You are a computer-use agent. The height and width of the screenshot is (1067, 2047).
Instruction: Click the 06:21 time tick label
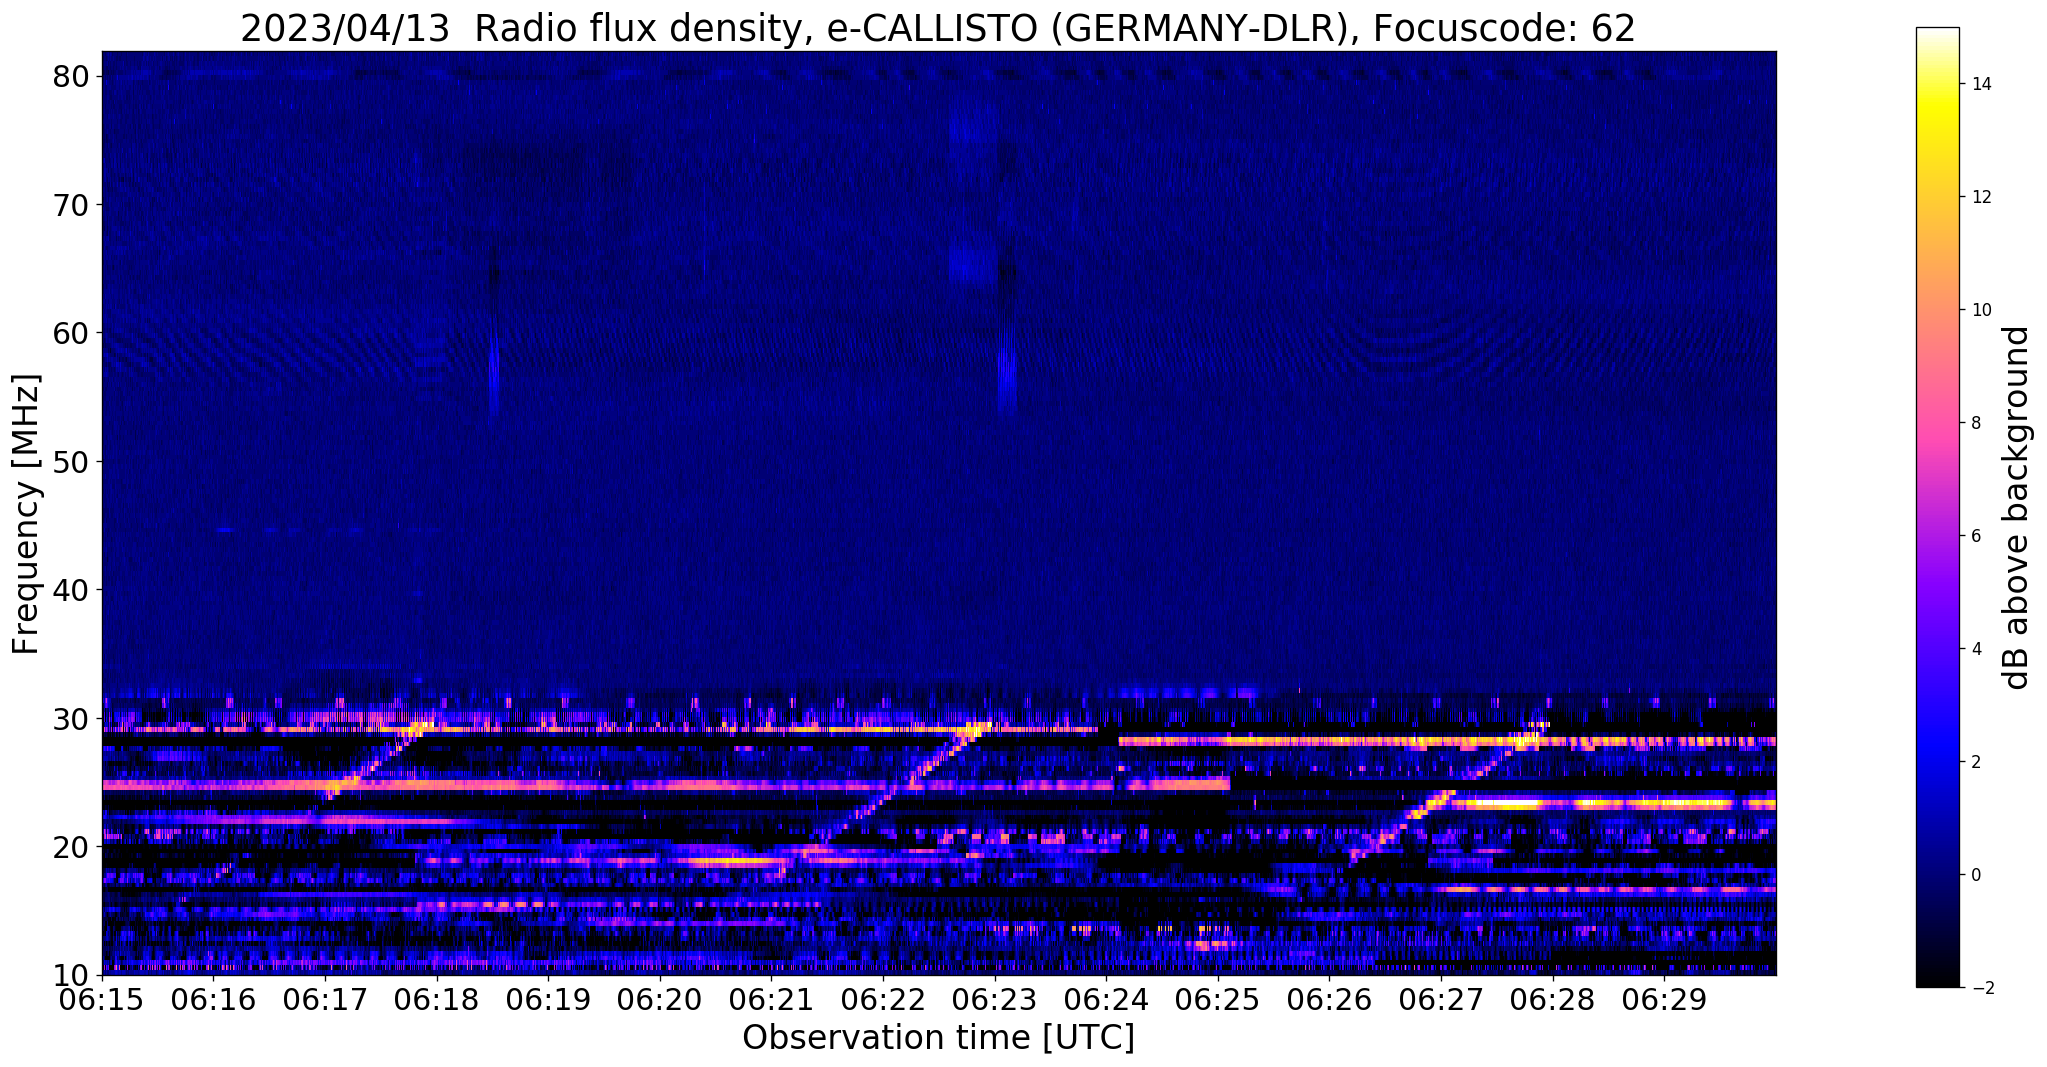772,1000
